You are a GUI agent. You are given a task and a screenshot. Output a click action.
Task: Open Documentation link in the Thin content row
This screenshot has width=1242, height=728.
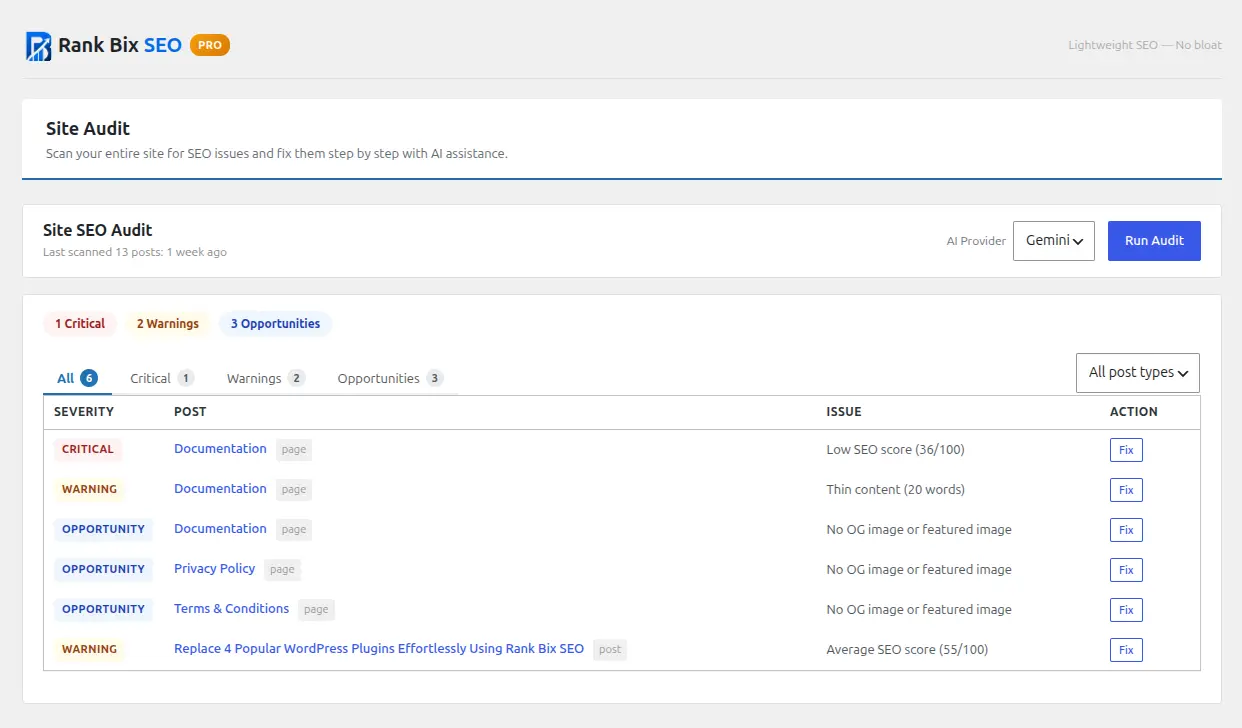point(220,489)
